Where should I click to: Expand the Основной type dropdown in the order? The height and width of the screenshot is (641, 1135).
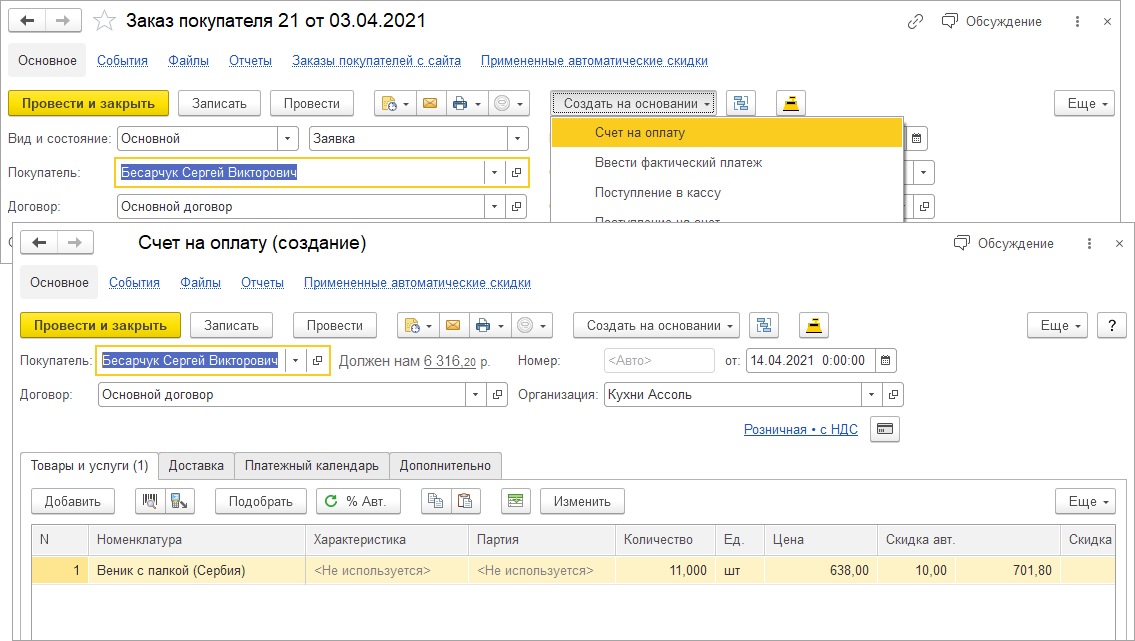287,138
